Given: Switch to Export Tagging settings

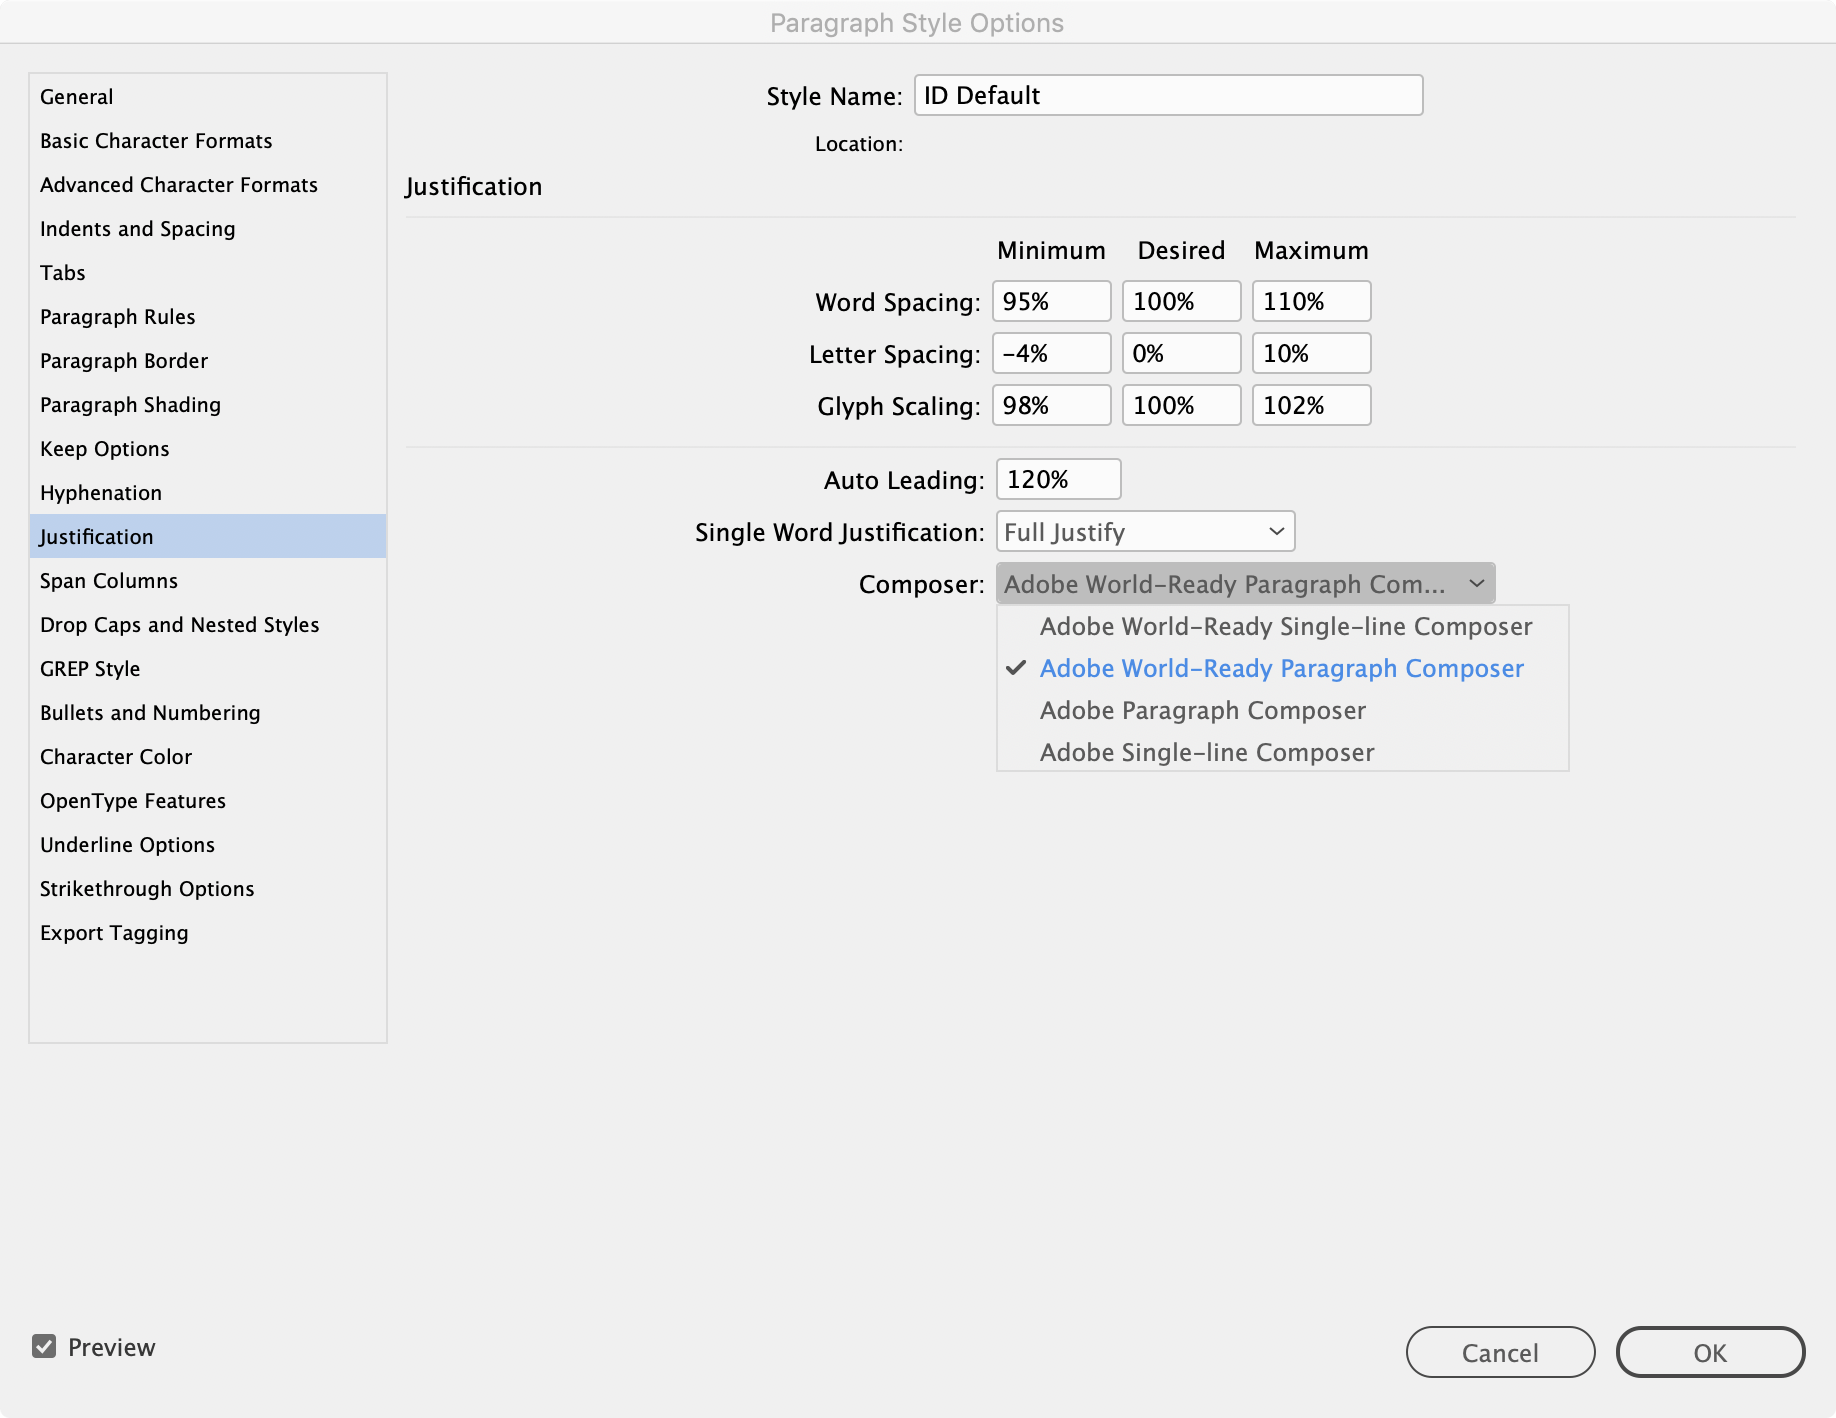Looking at the screenshot, I should [113, 932].
